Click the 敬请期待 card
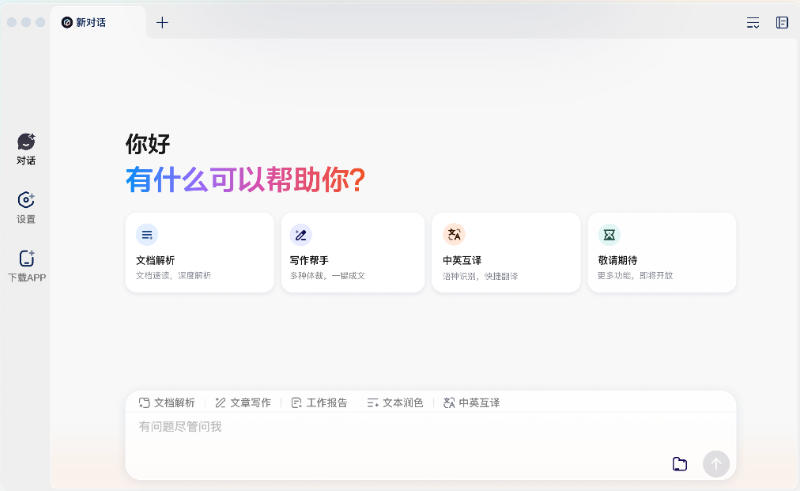This screenshot has width=800, height=491. 661,252
